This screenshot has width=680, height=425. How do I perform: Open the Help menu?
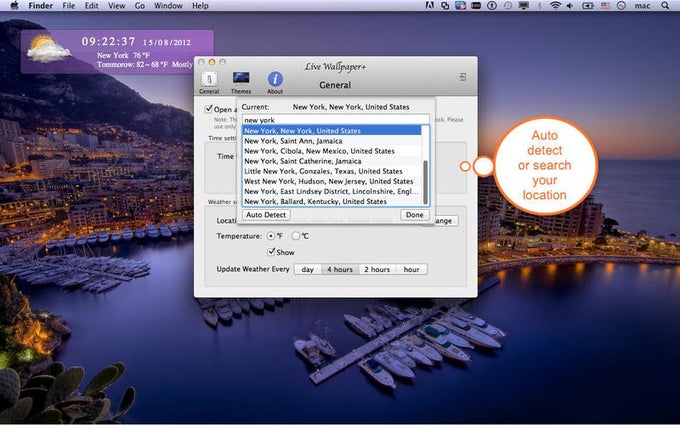(x=200, y=6)
